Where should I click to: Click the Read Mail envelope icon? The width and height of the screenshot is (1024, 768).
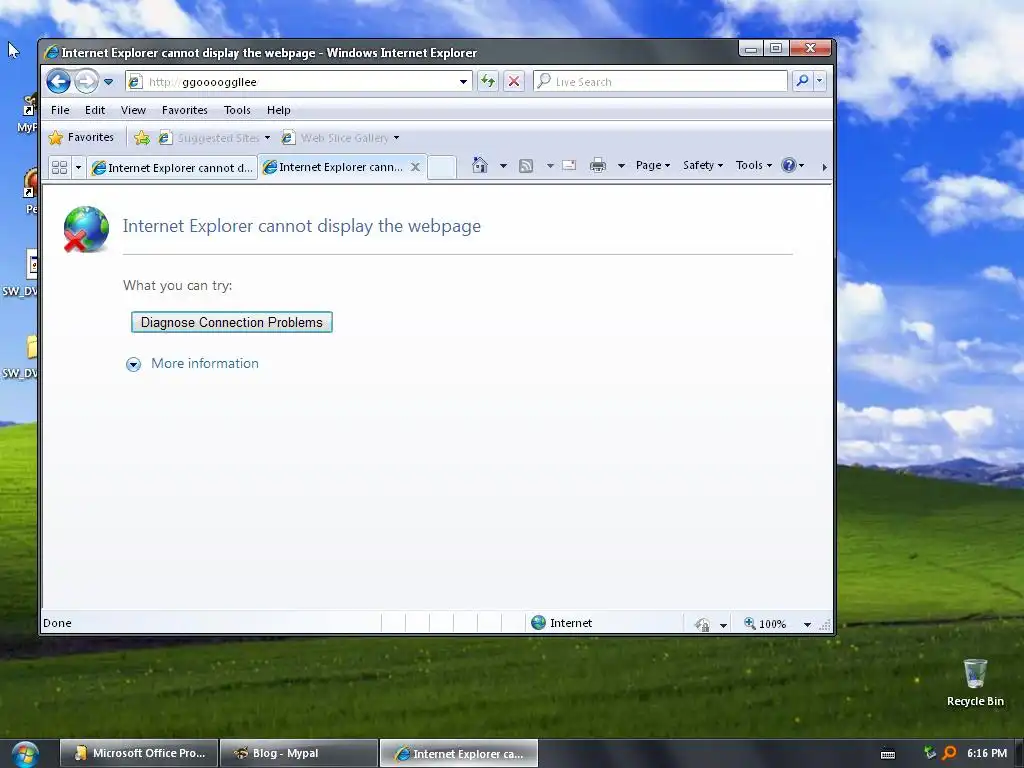pos(569,165)
